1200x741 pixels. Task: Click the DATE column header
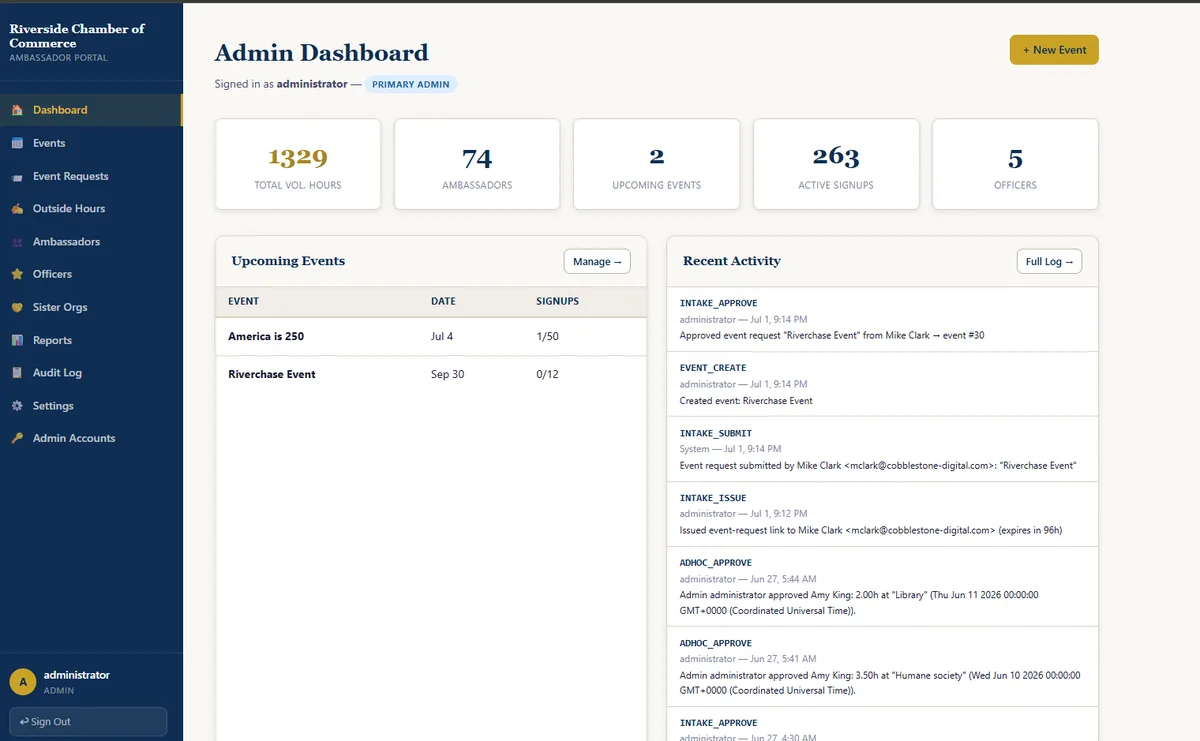(x=443, y=301)
